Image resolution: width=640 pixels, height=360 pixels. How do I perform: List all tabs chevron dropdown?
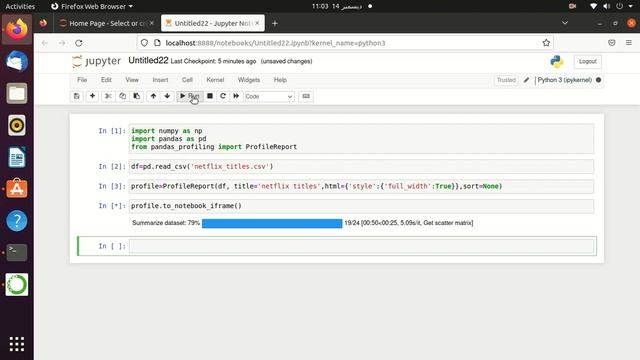pos(565,23)
